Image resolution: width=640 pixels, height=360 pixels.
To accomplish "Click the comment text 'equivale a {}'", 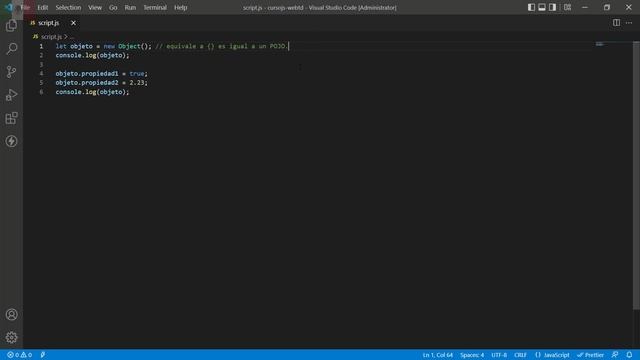I will tap(190, 46).
